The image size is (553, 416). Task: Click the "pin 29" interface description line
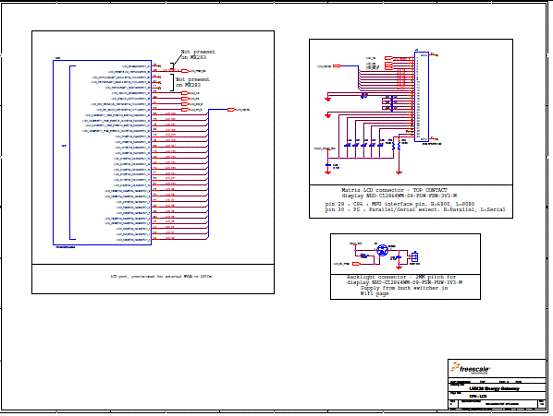click(x=400, y=204)
